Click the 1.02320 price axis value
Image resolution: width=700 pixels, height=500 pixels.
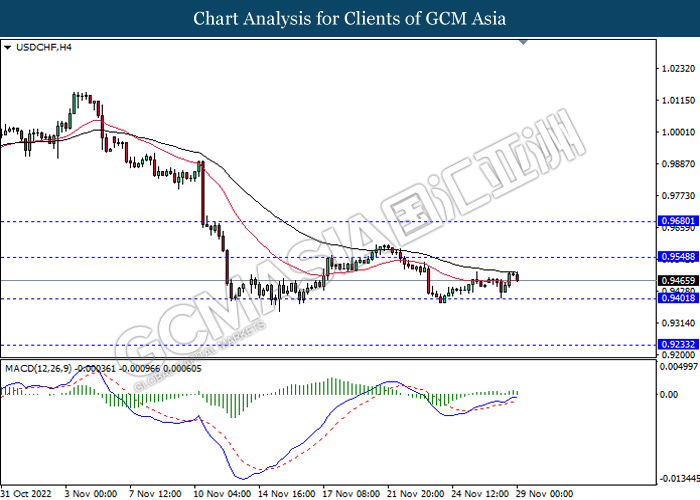pos(679,69)
